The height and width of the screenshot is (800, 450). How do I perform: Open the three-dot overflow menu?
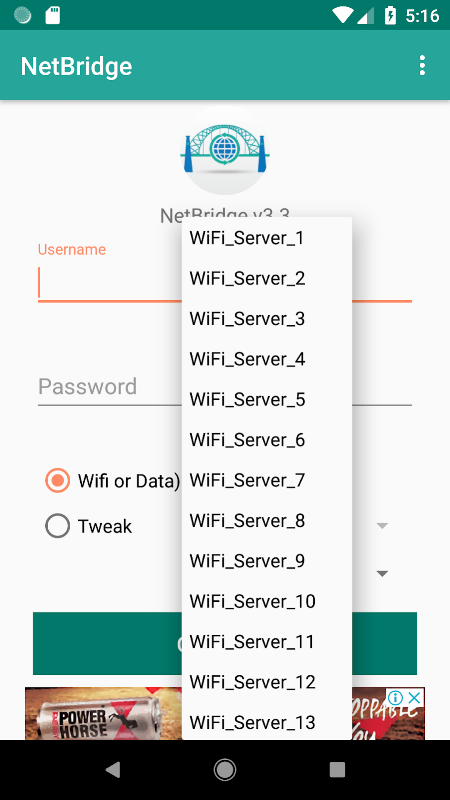pyautogui.click(x=422, y=66)
